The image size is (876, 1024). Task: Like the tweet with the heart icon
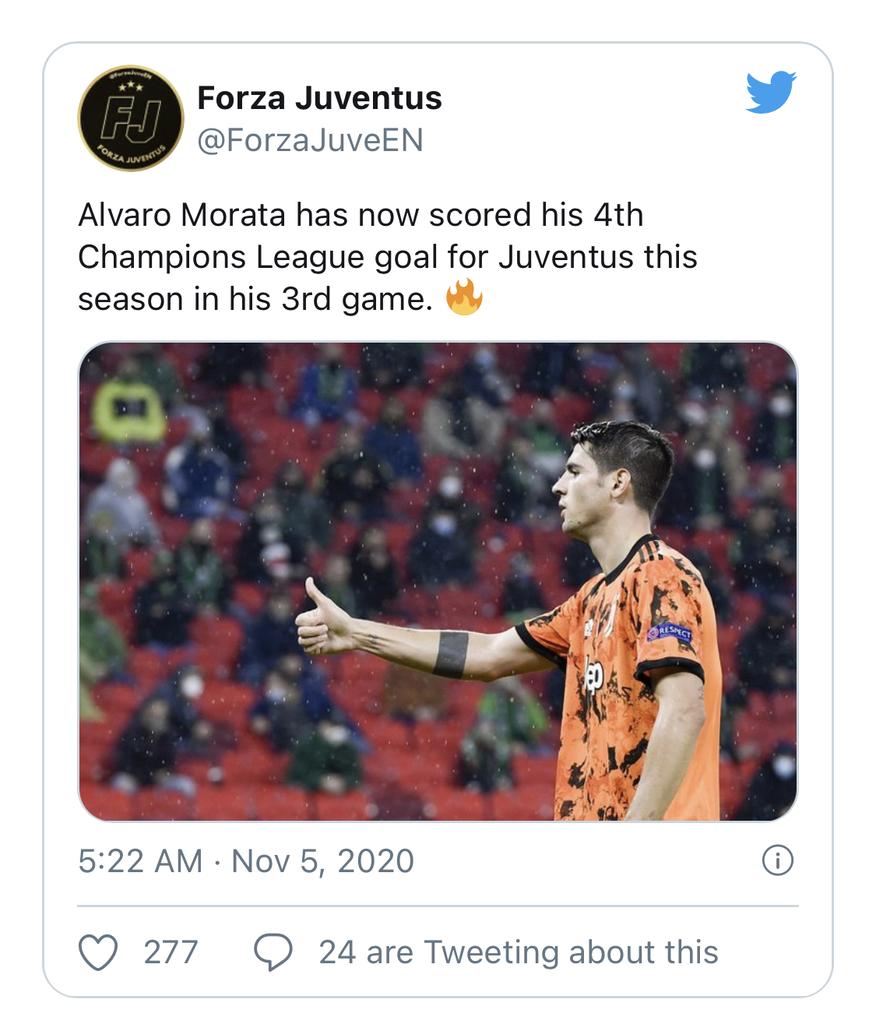tap(98, 952)
